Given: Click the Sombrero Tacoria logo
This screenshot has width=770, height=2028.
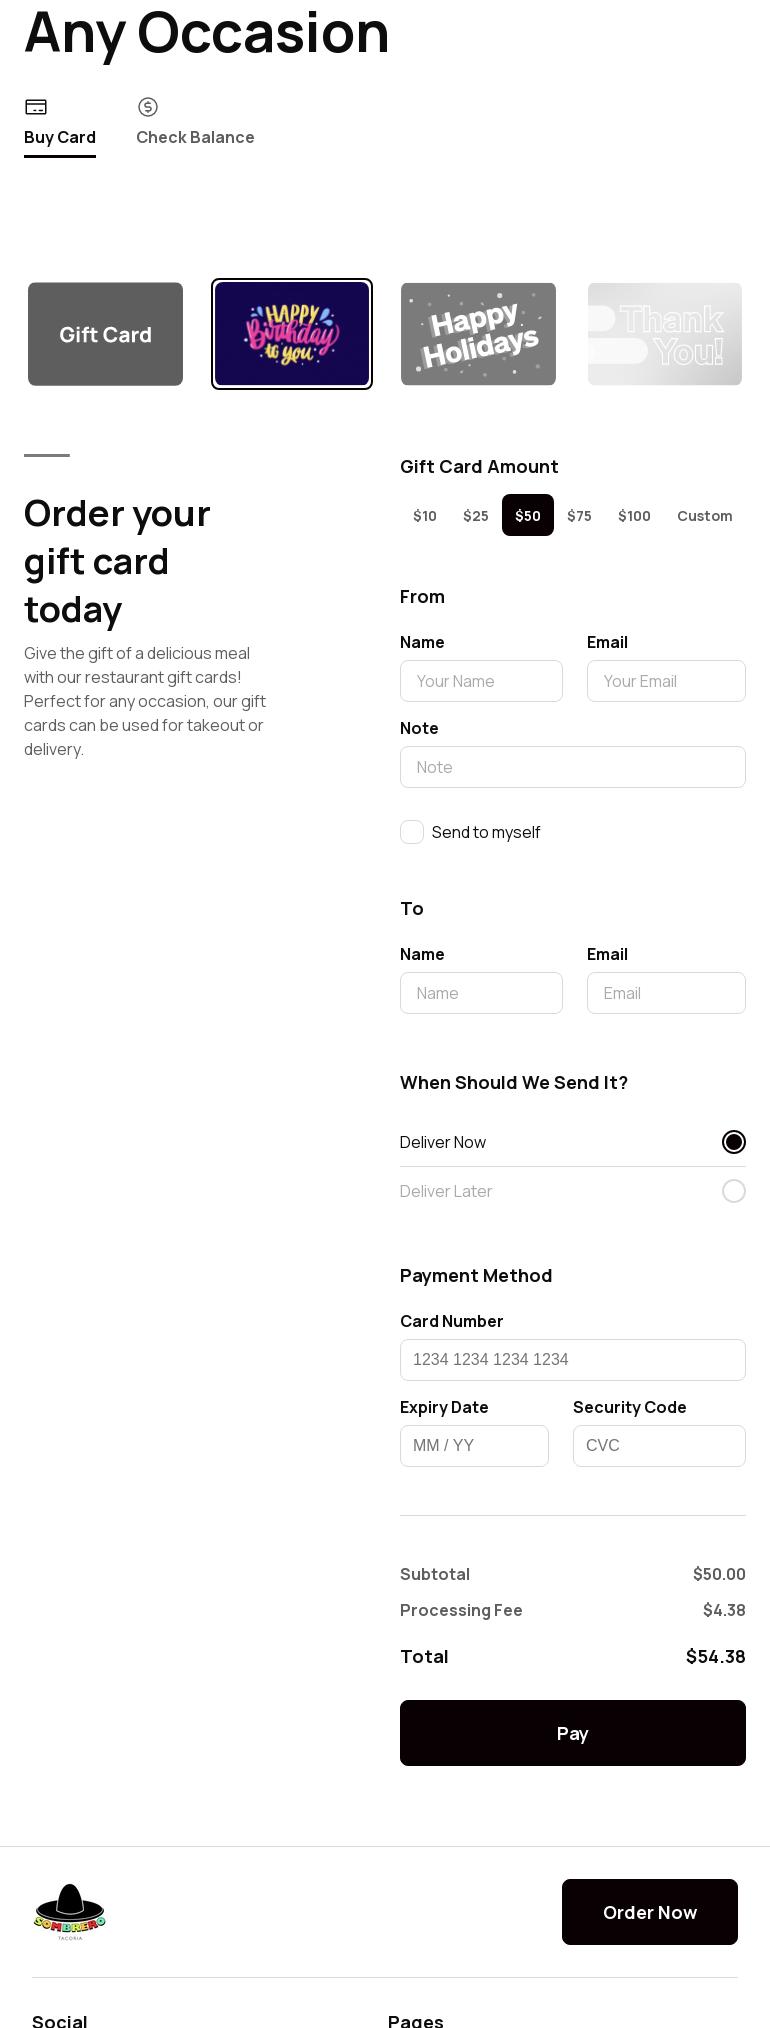Looking at the screenshot, I should pyautogui.click(x=69, y=1911).
